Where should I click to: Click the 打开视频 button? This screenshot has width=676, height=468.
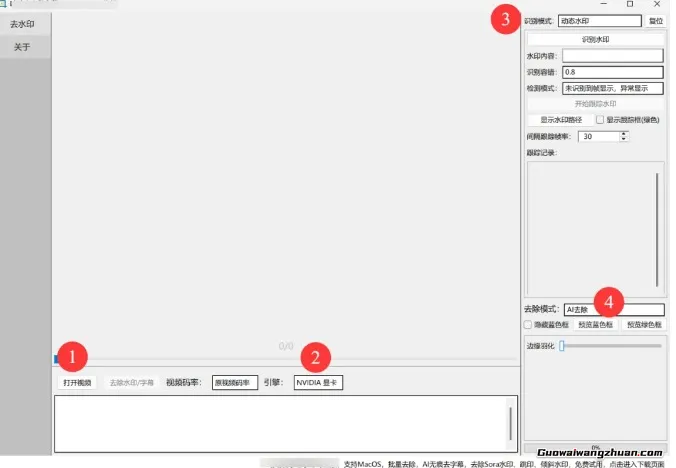click(x=77, y=383)
